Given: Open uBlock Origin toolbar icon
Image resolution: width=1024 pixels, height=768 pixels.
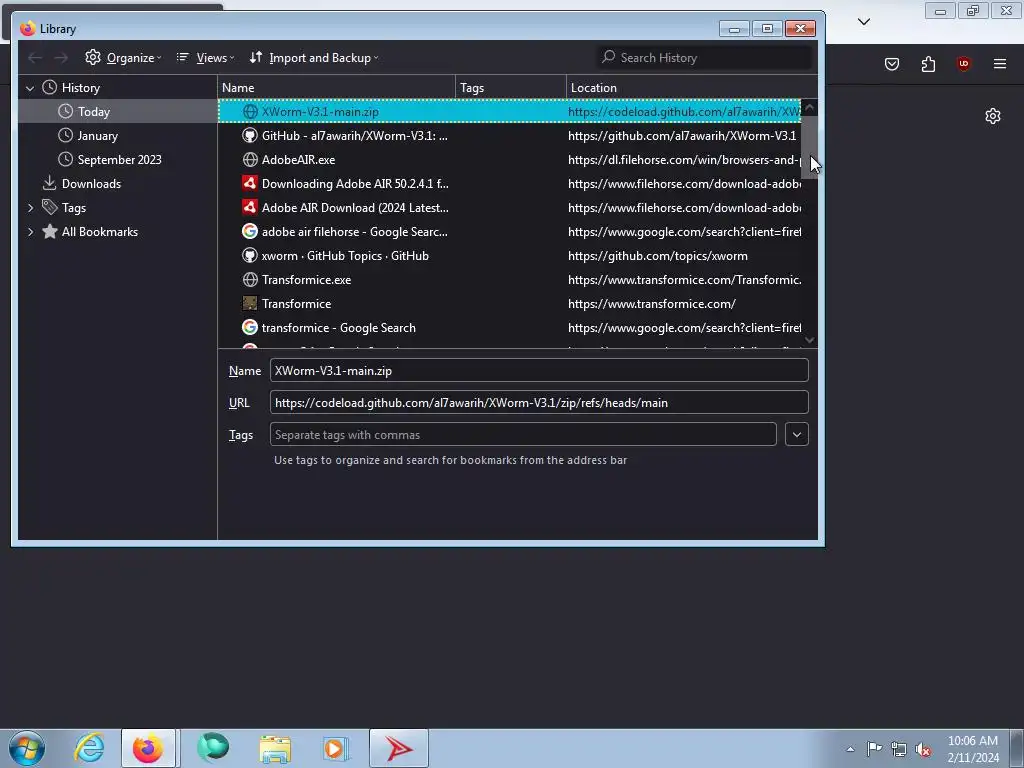Looking at the screenshot, I should [x=963, y=64].
